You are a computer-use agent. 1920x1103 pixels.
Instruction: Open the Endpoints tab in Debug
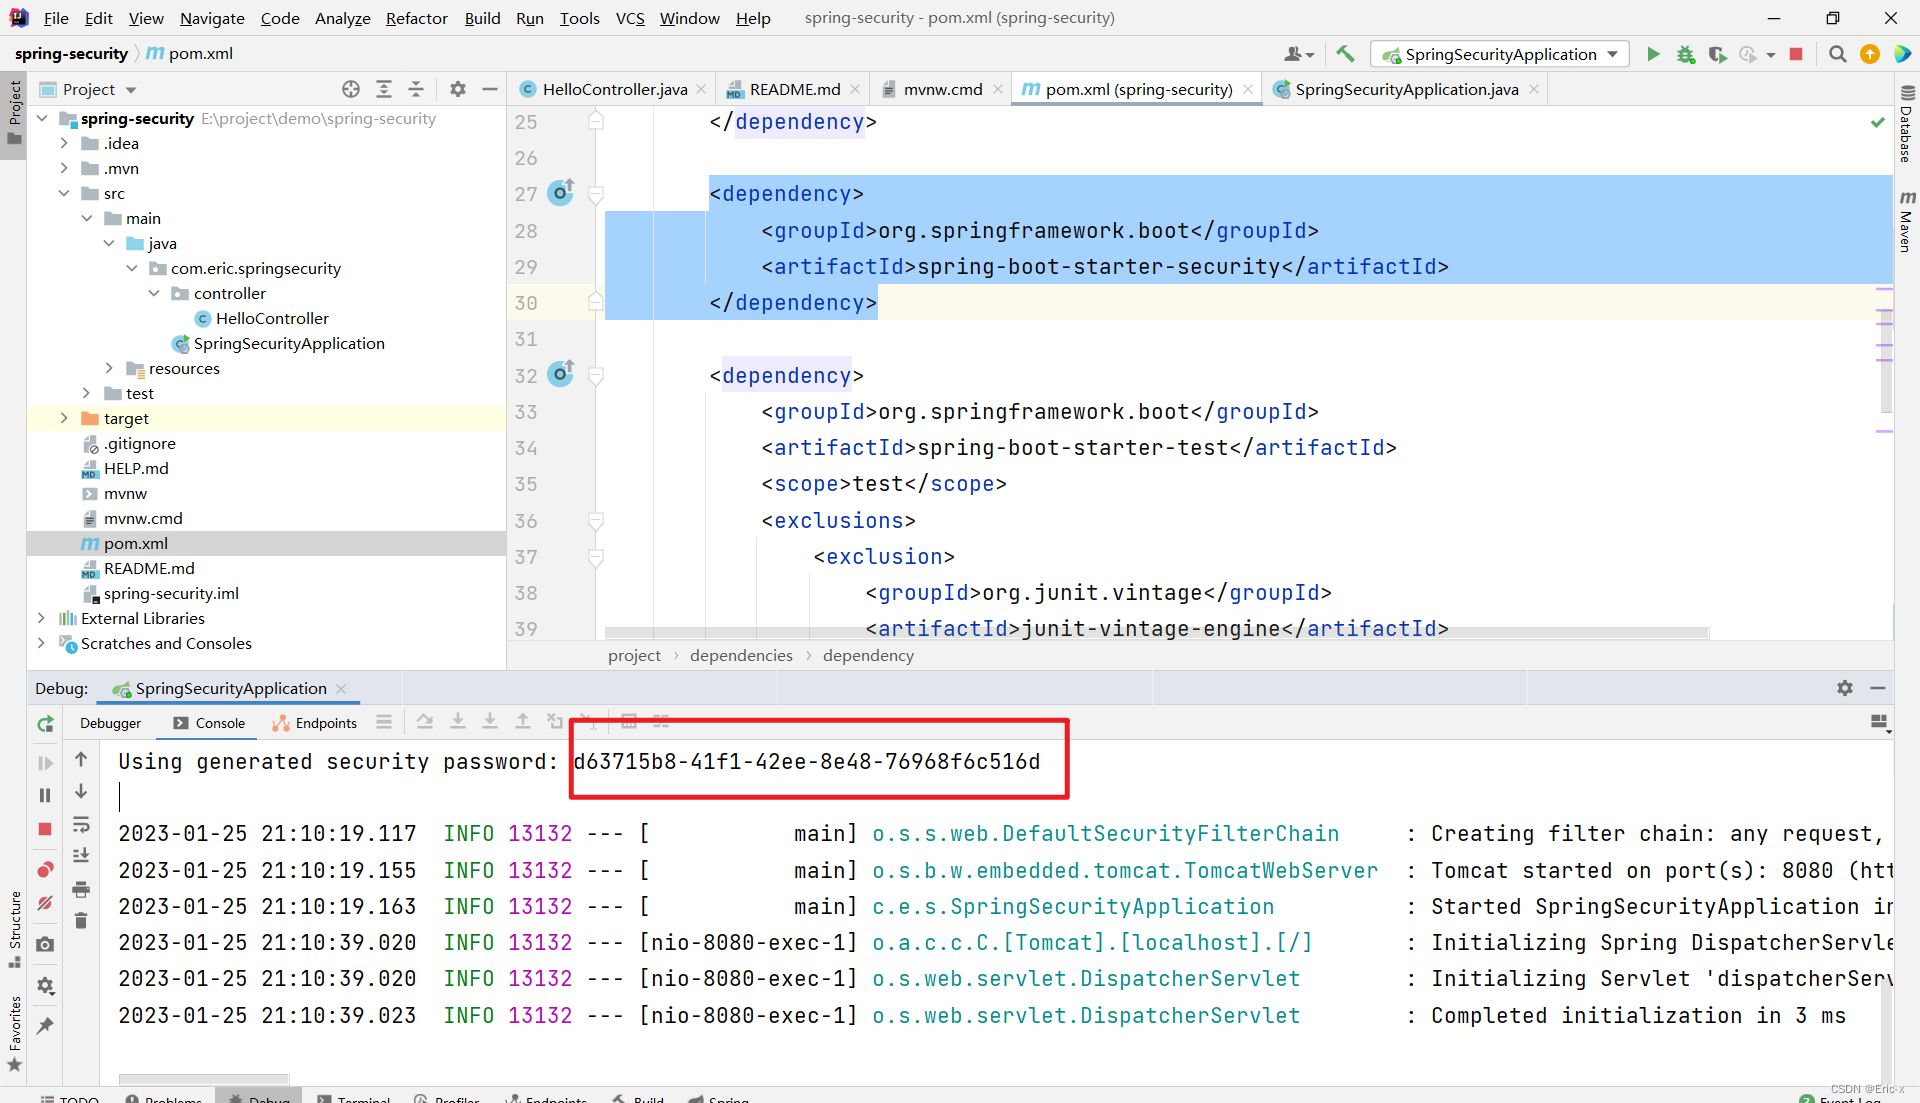click(315, 723)
